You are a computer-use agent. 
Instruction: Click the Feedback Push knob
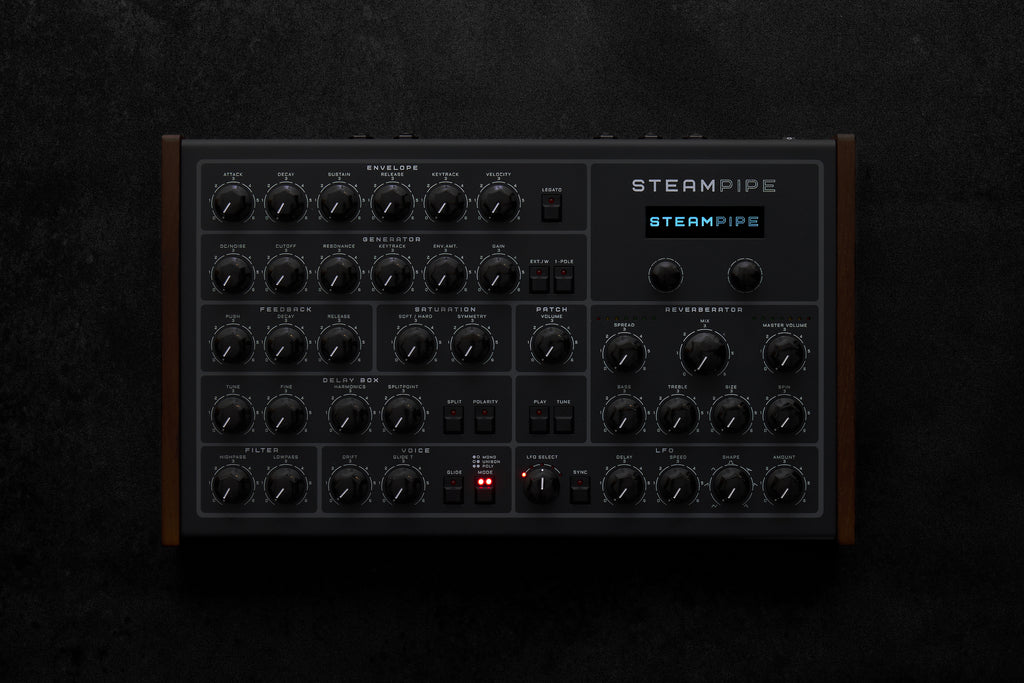pyautogui.click(x=232, y=345)
